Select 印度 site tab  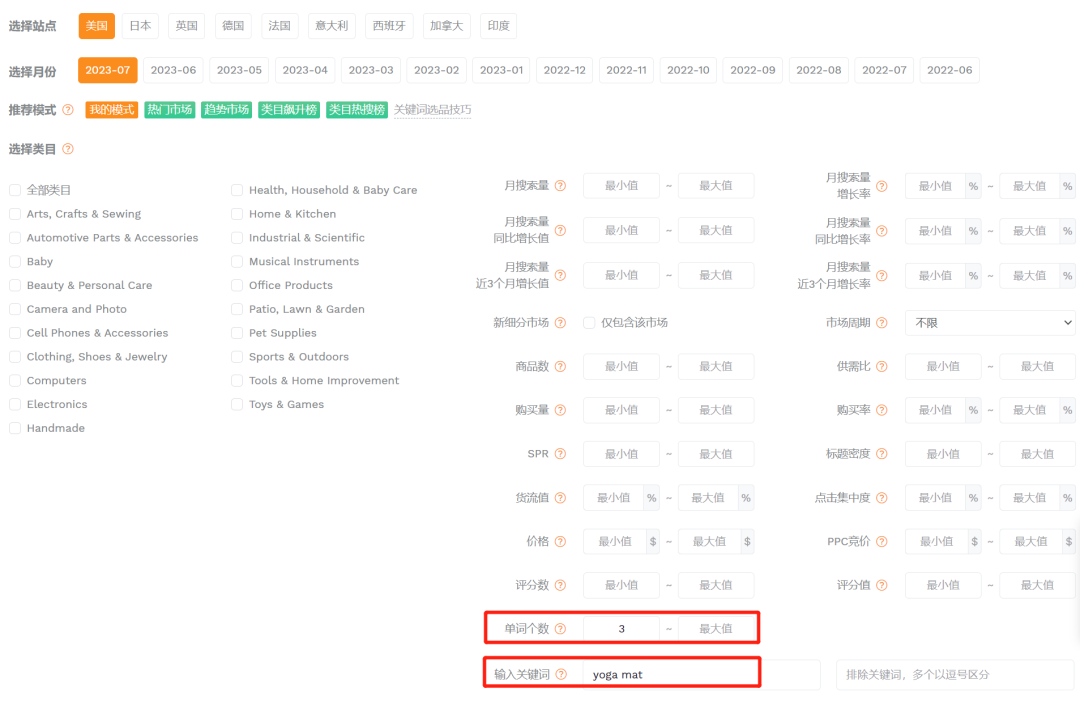[x=499, y=25]
